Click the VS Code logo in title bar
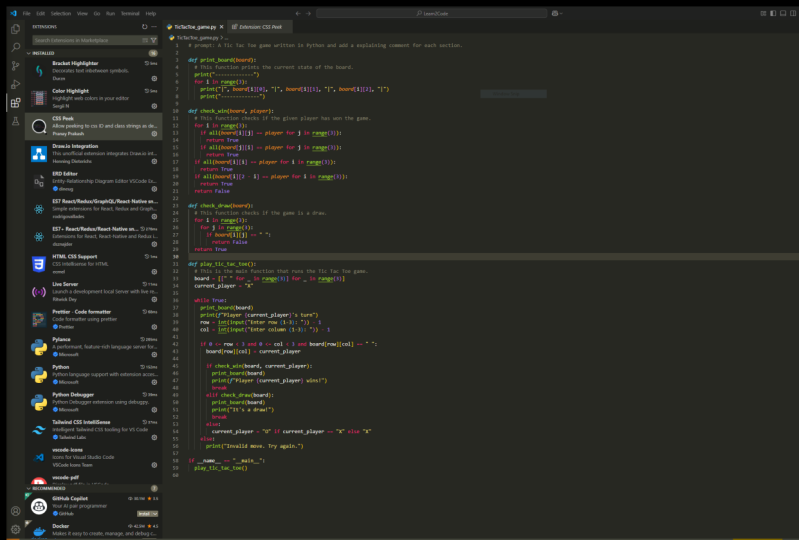Viewport: 799px width, 540px height. [14, 13]
